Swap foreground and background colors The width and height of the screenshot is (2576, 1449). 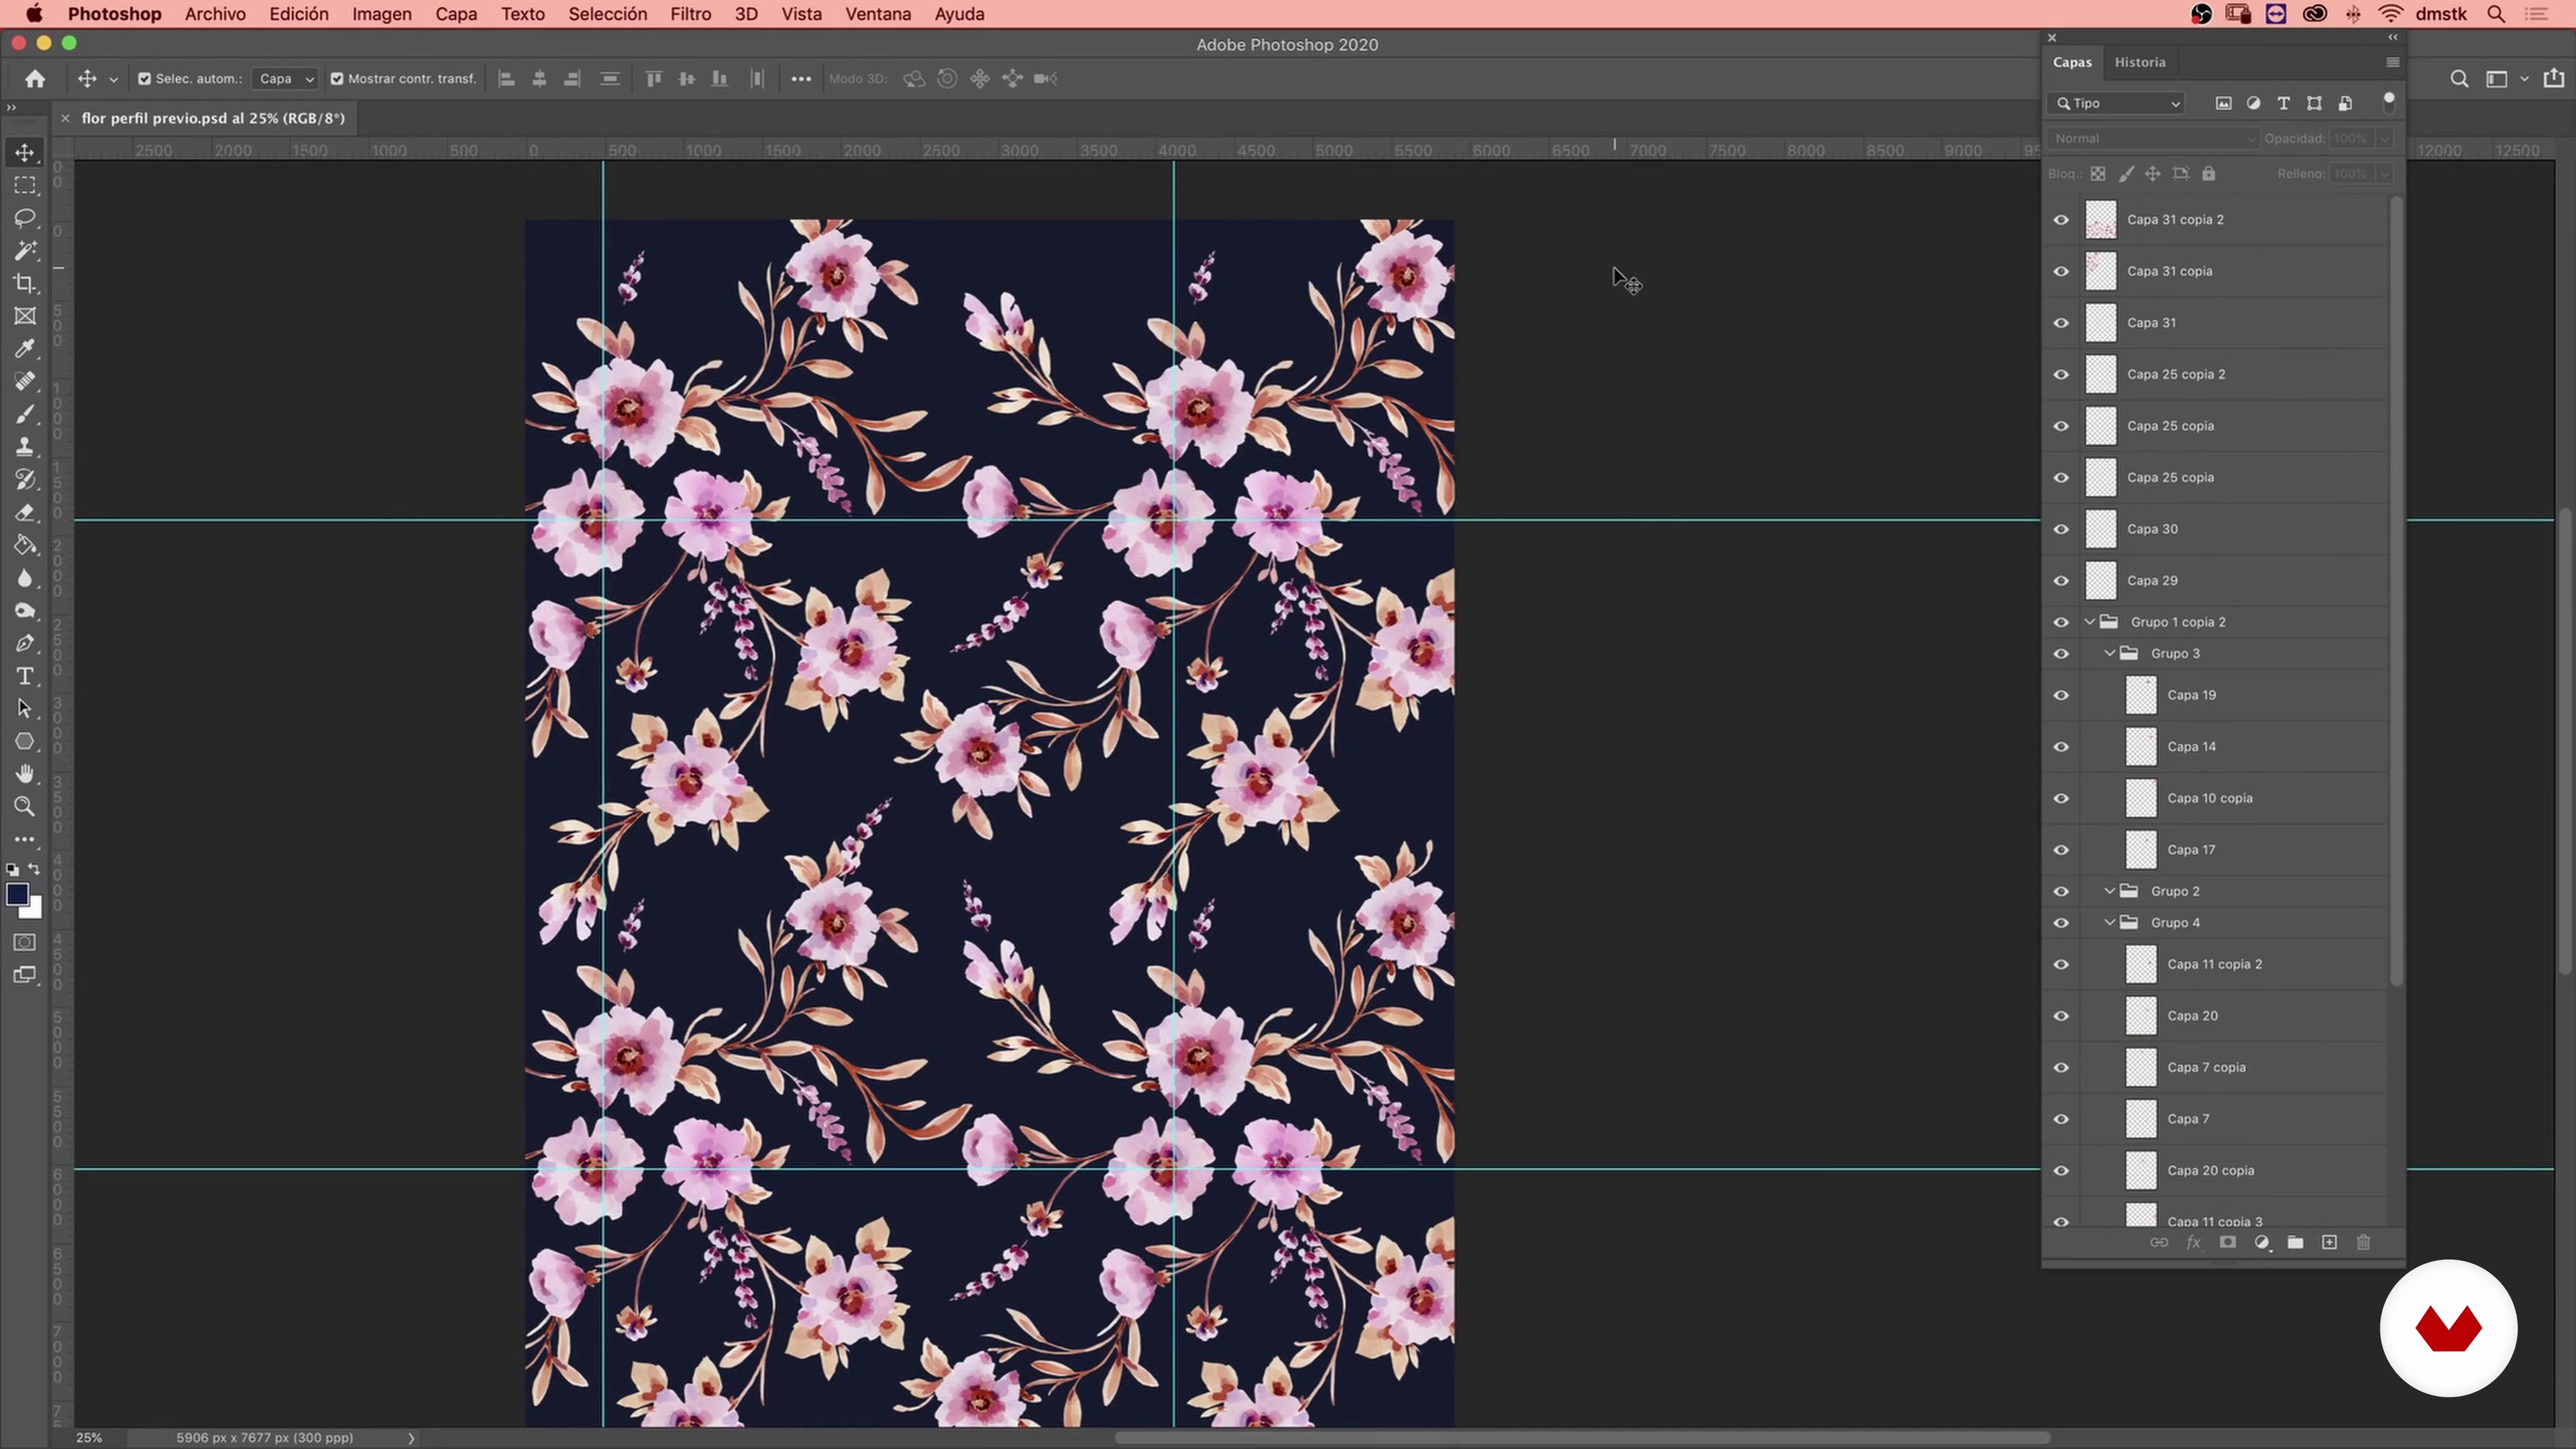(x=35, y=869)
